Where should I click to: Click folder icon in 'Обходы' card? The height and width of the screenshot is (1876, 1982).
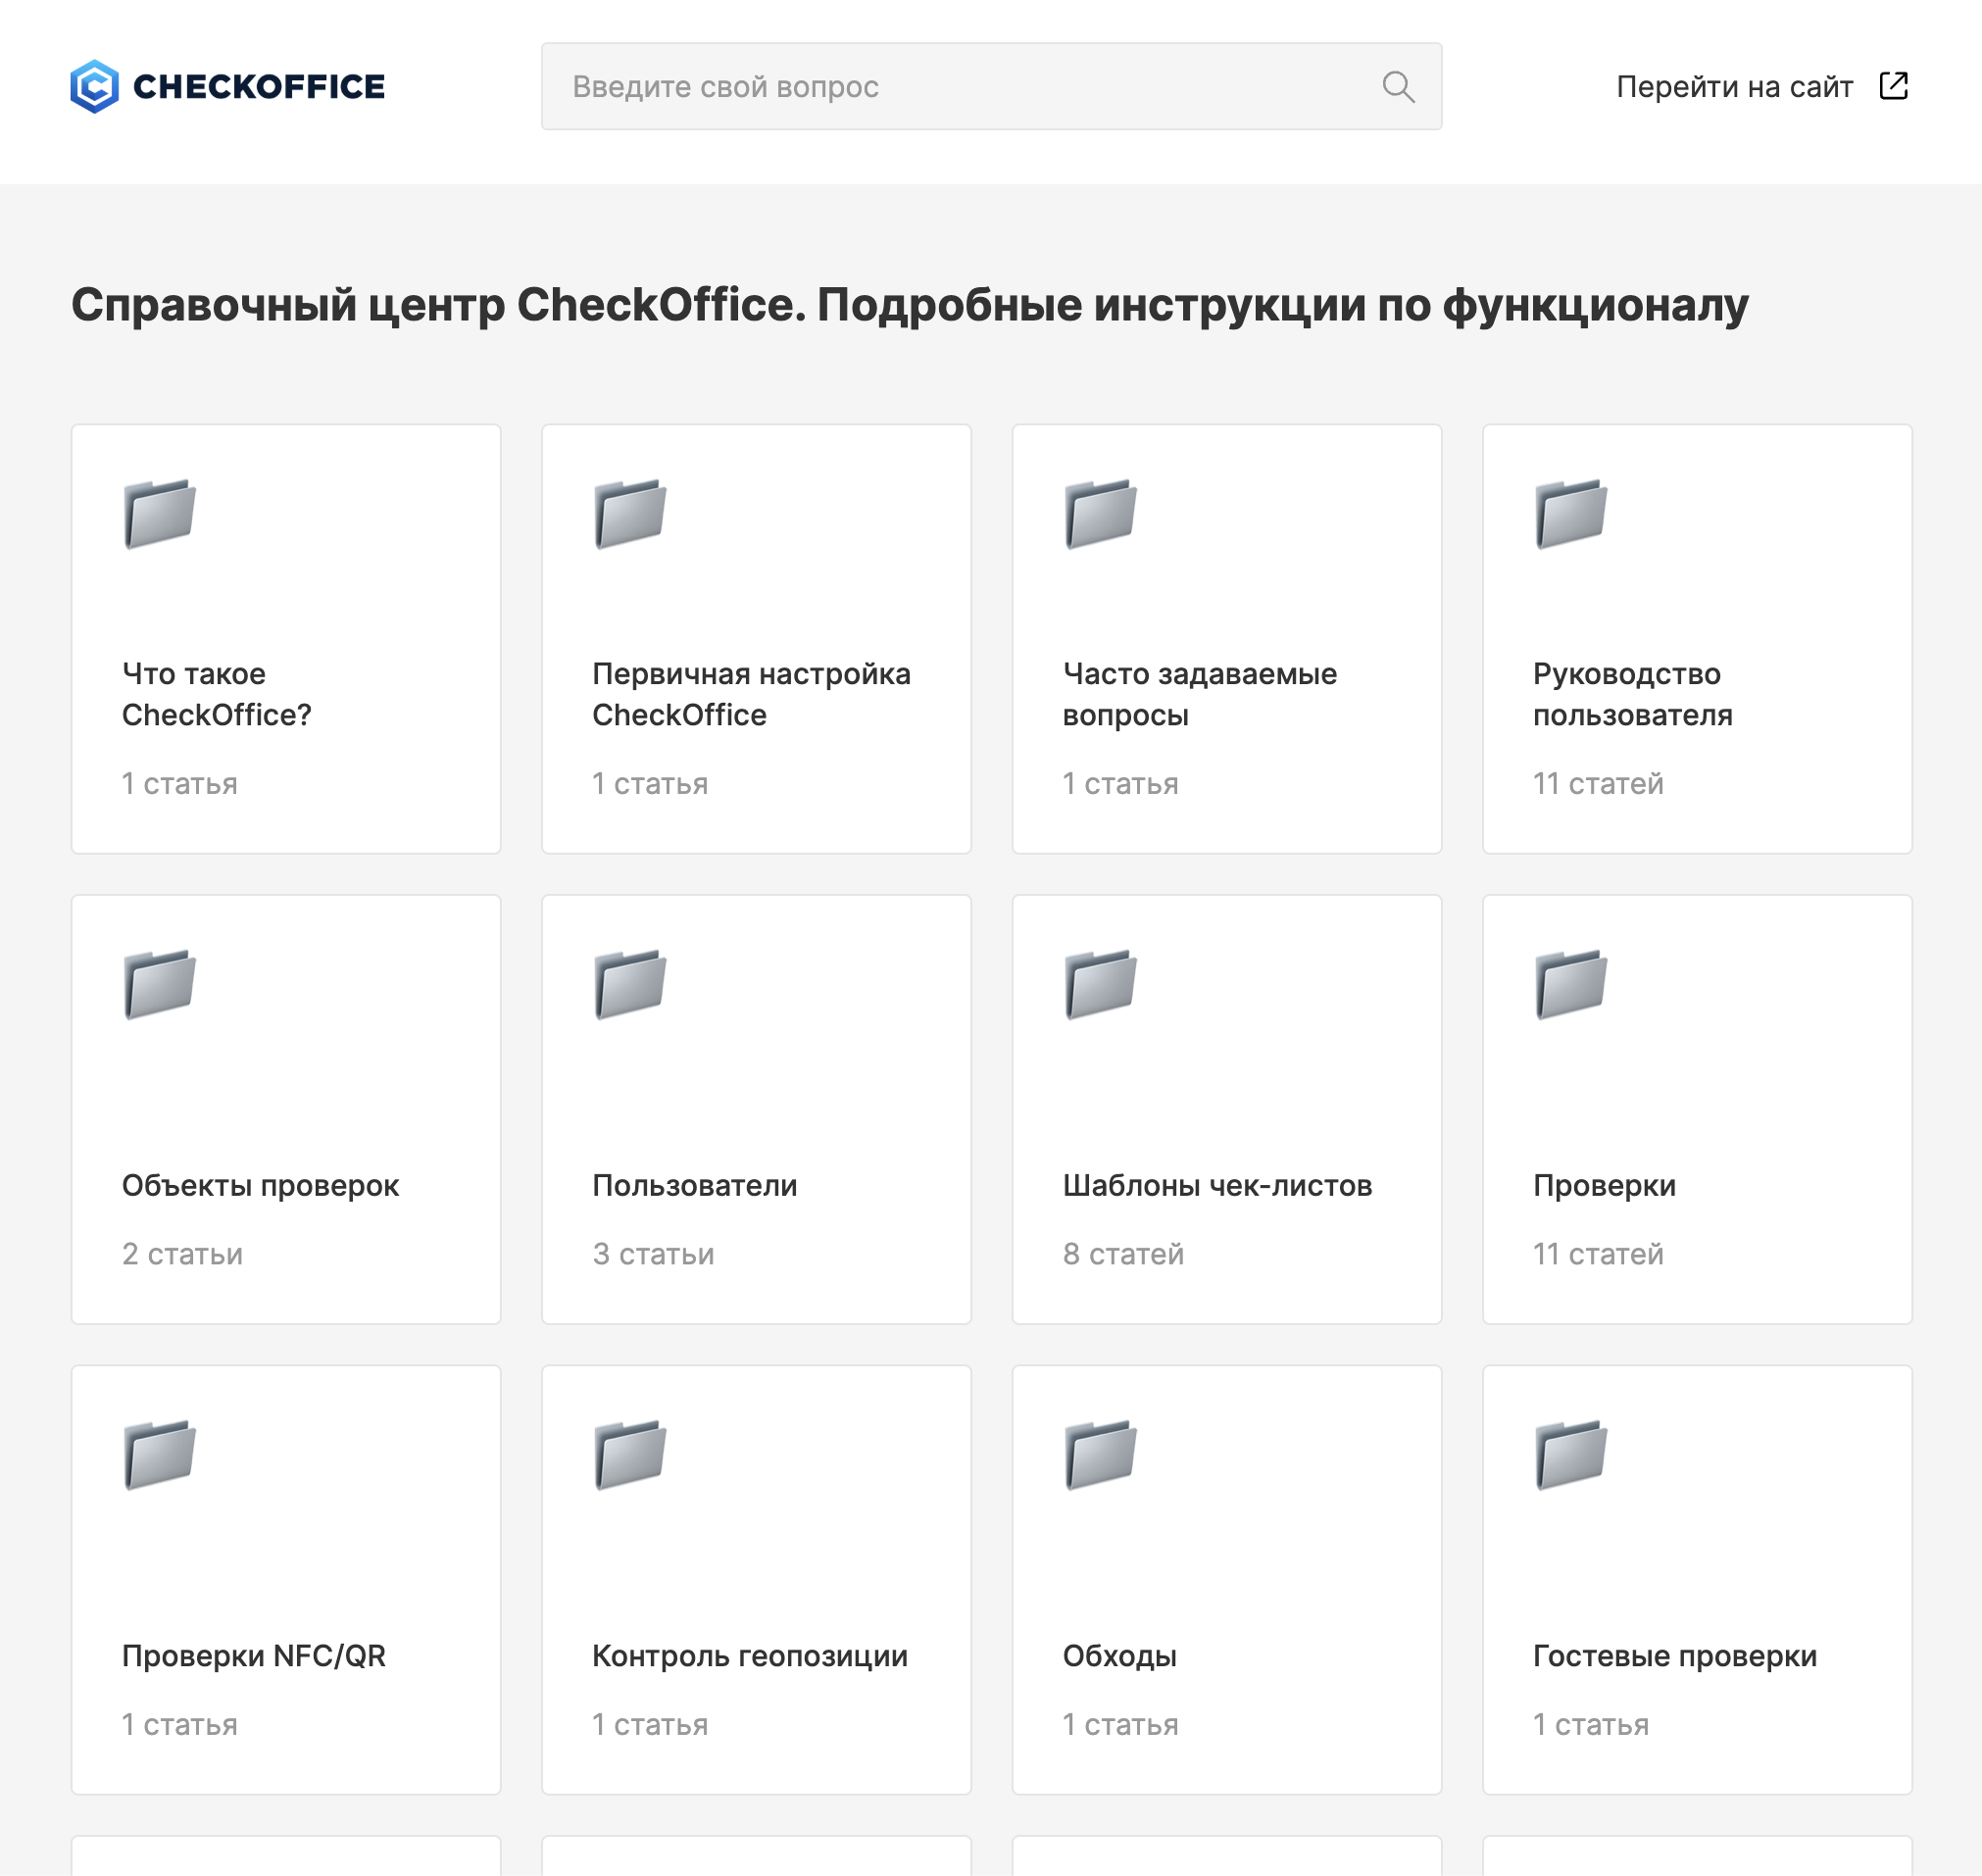1100,1454
